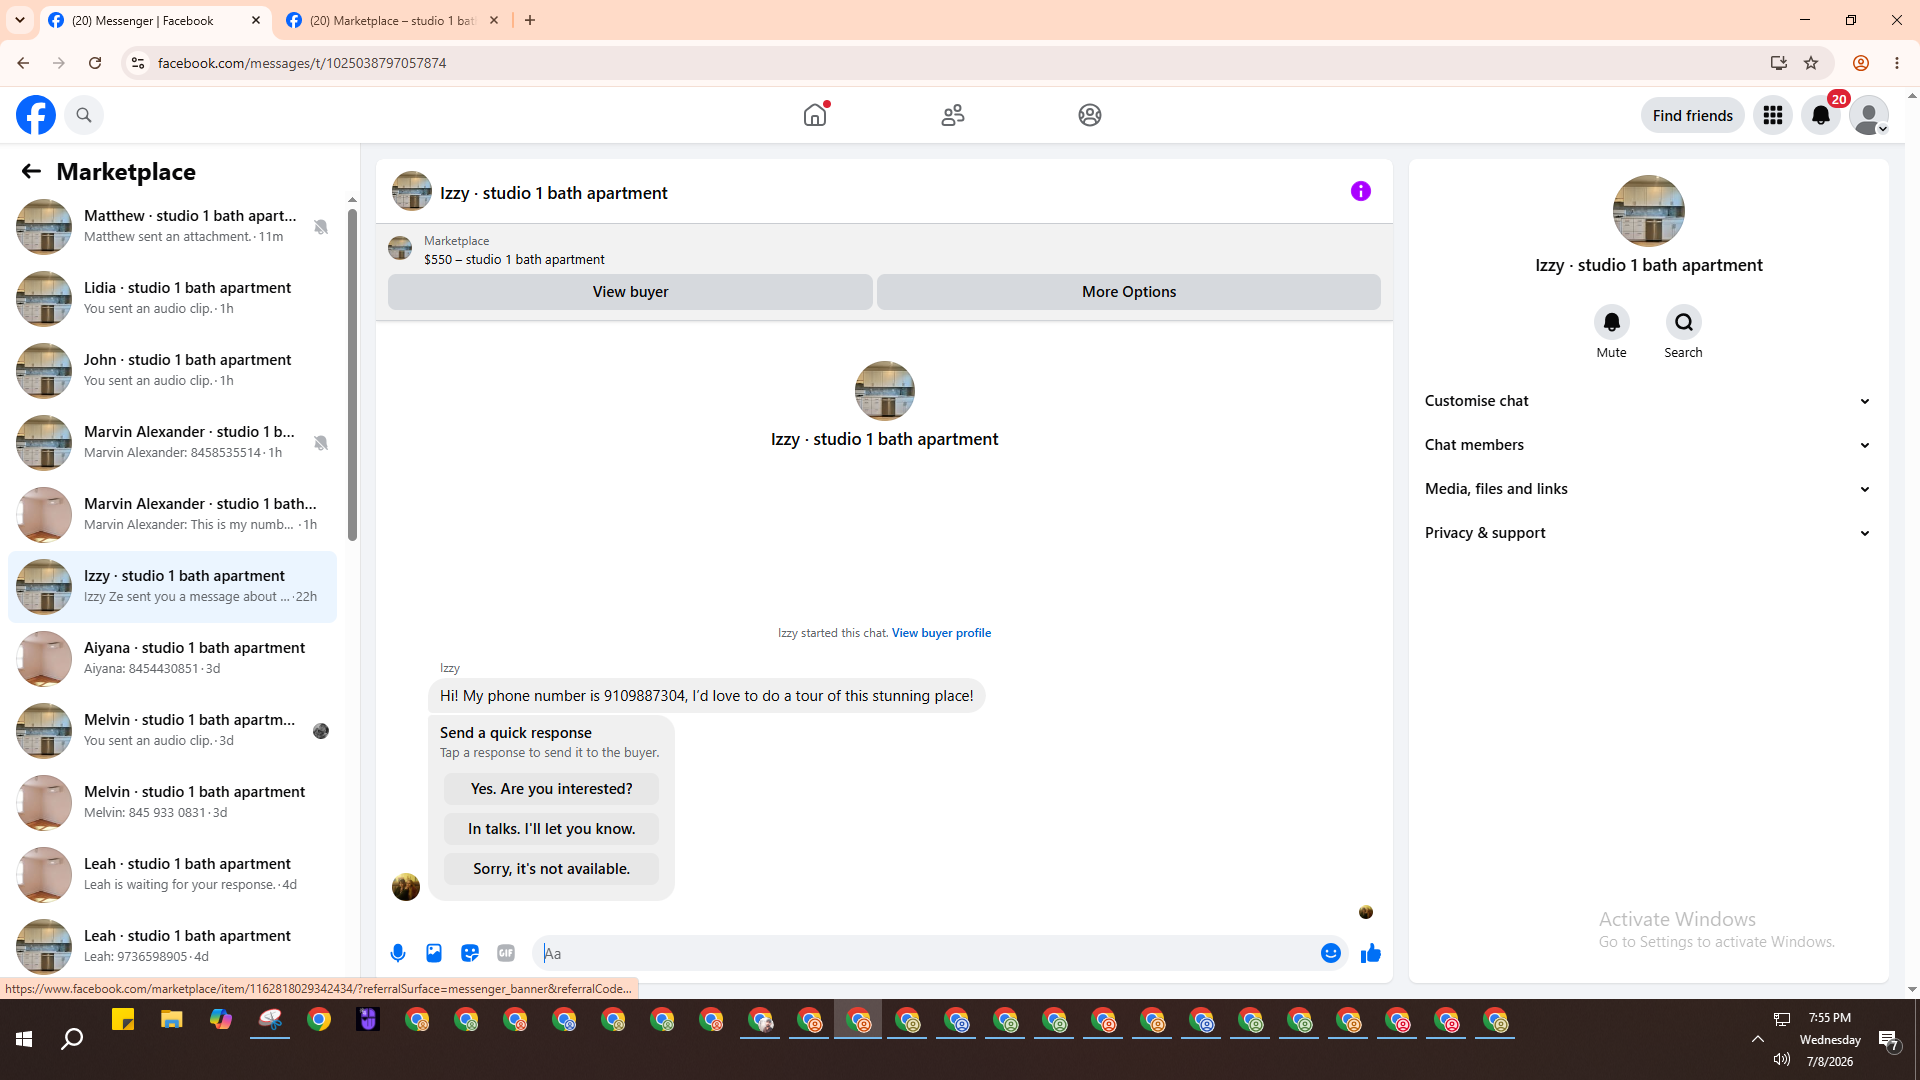
Task: Open the $550 studio listing link
Action: 514,259
